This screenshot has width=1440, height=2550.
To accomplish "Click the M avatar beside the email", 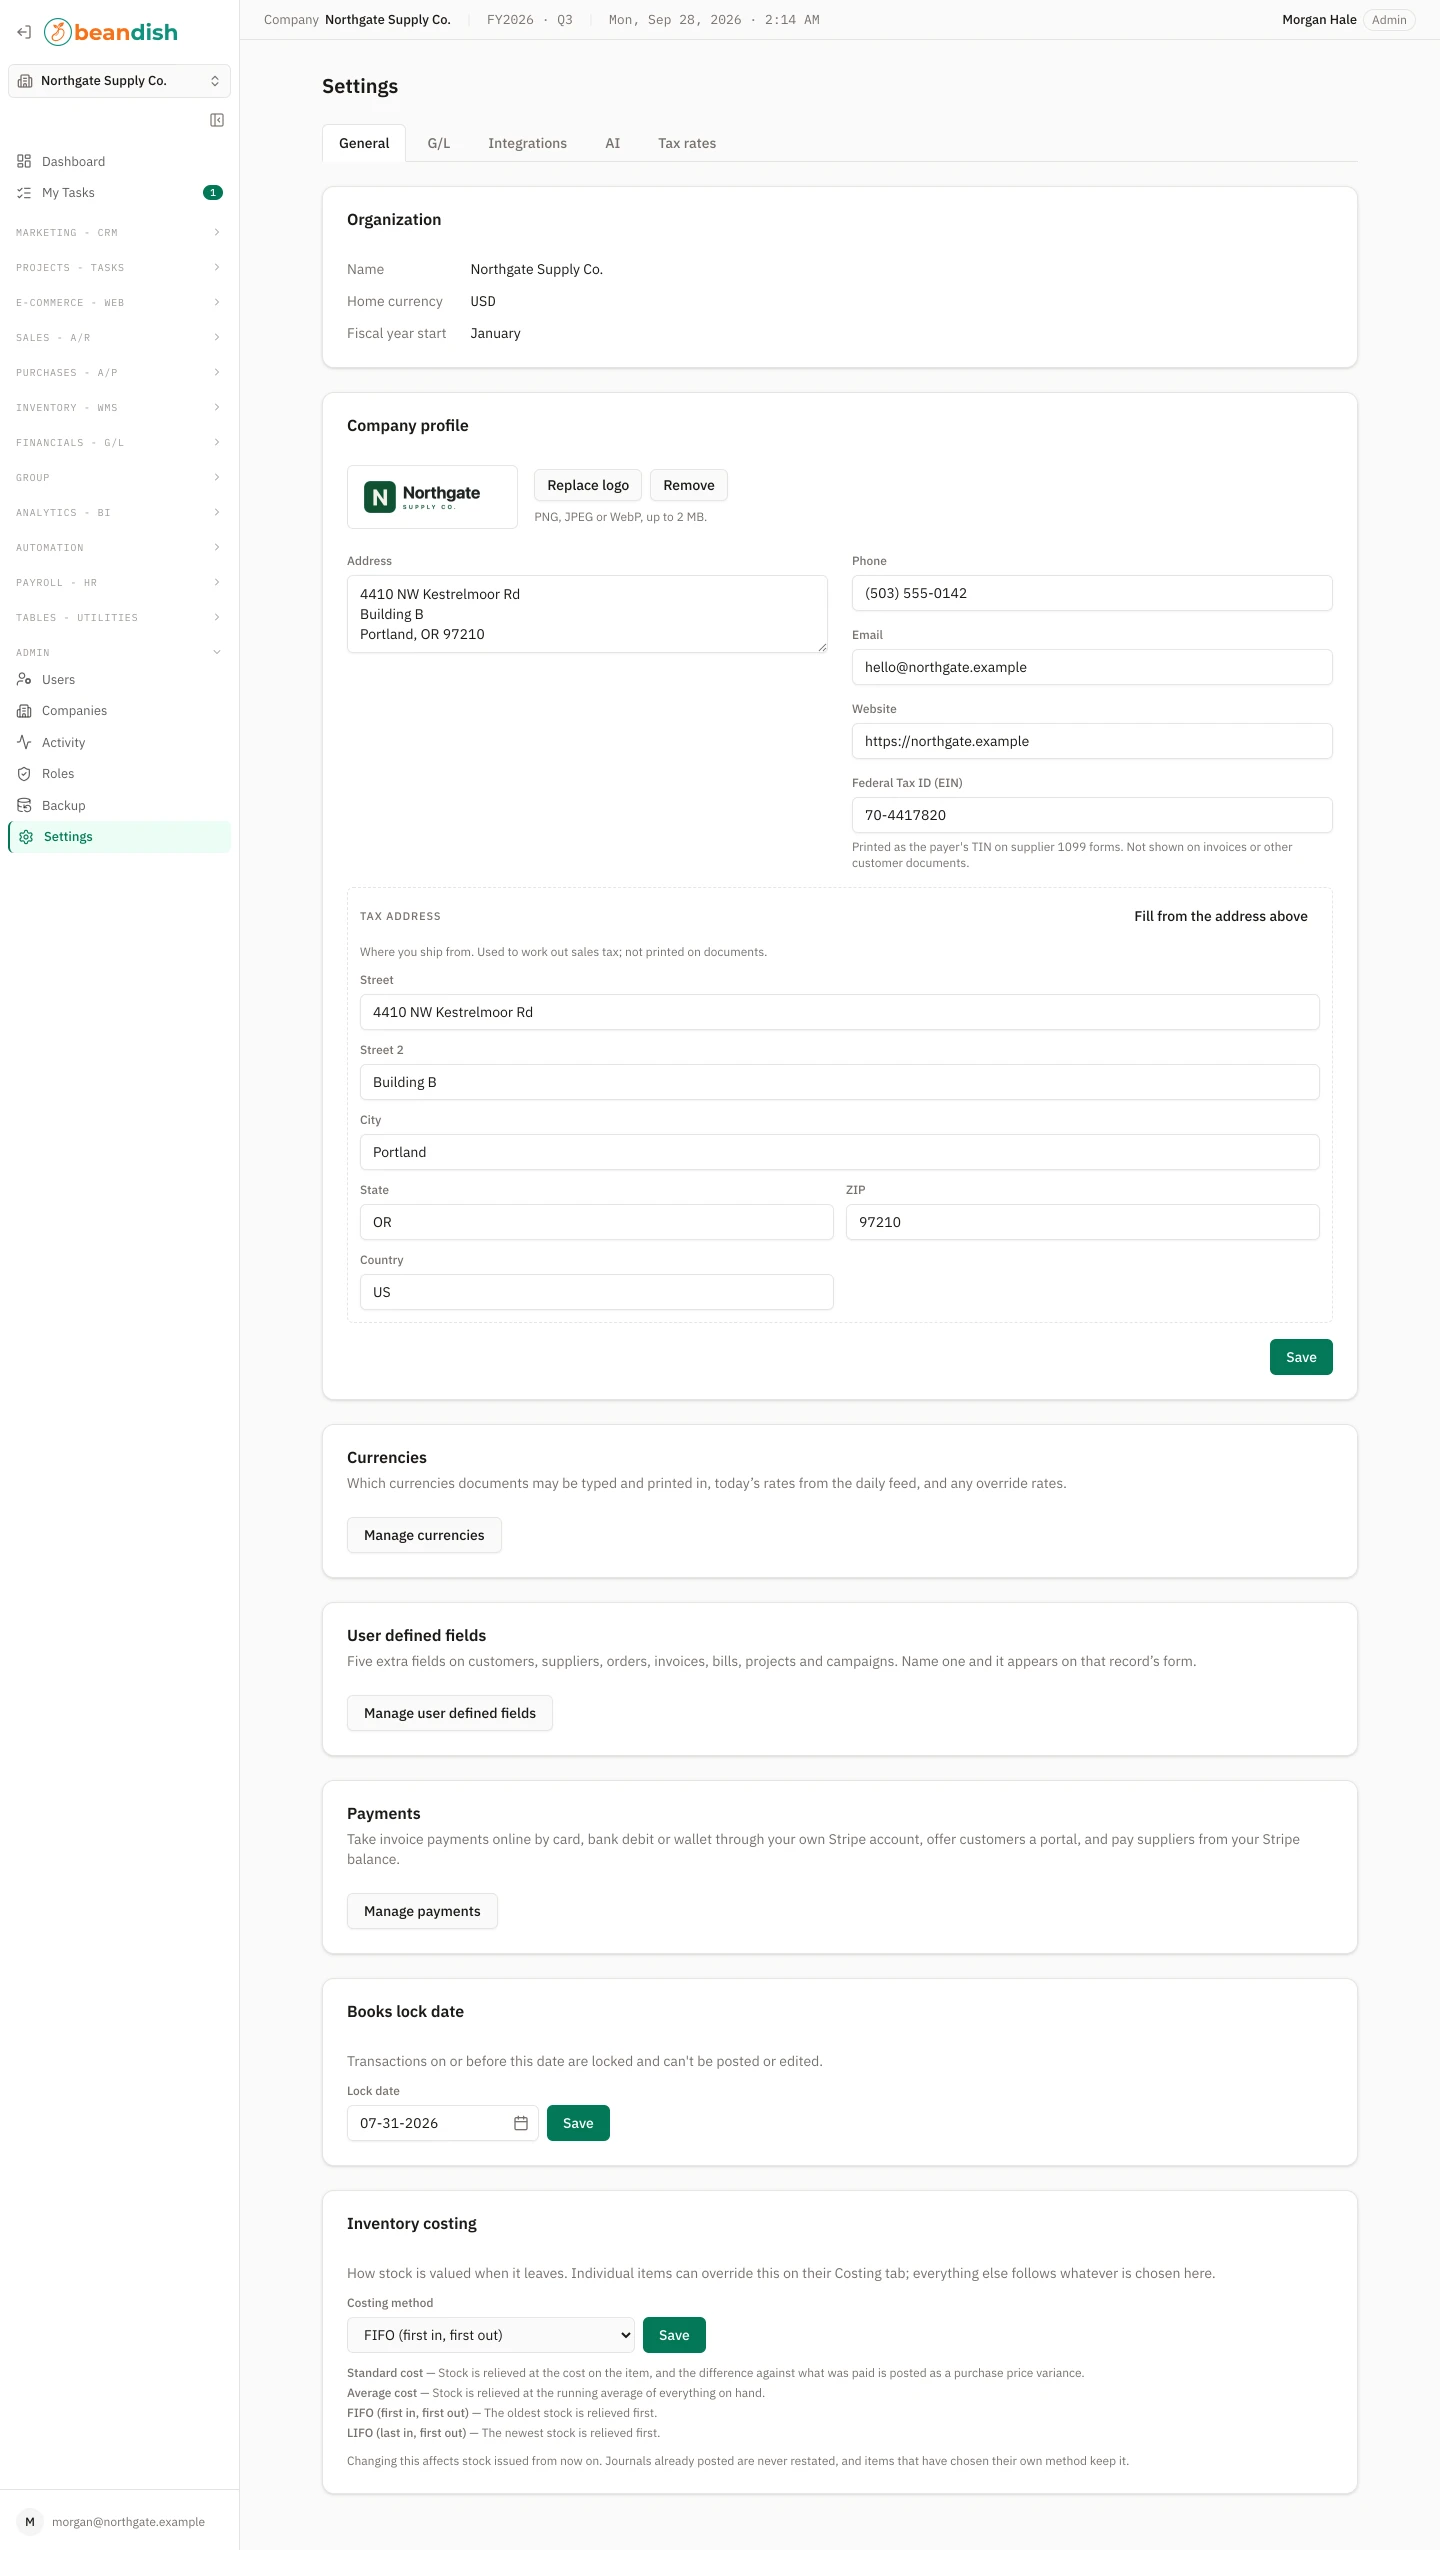I will (30, 2522).
